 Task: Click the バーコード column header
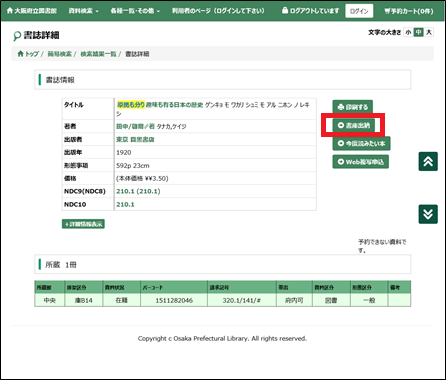(174, 287)
